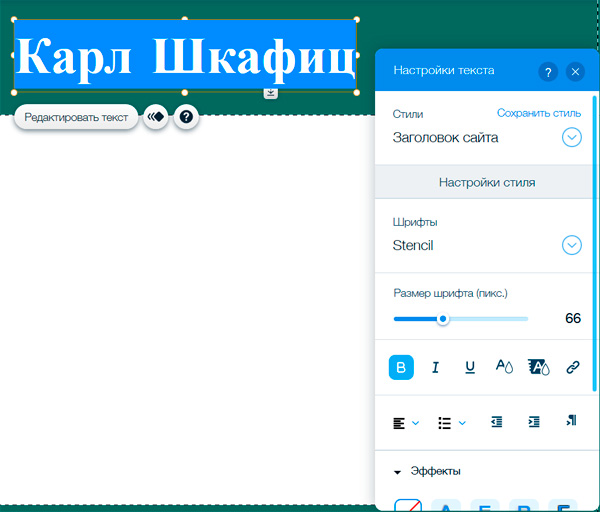The image size is (600, 512).
Task: Toggle underline text formatting
Action: [x=470, y=368]
